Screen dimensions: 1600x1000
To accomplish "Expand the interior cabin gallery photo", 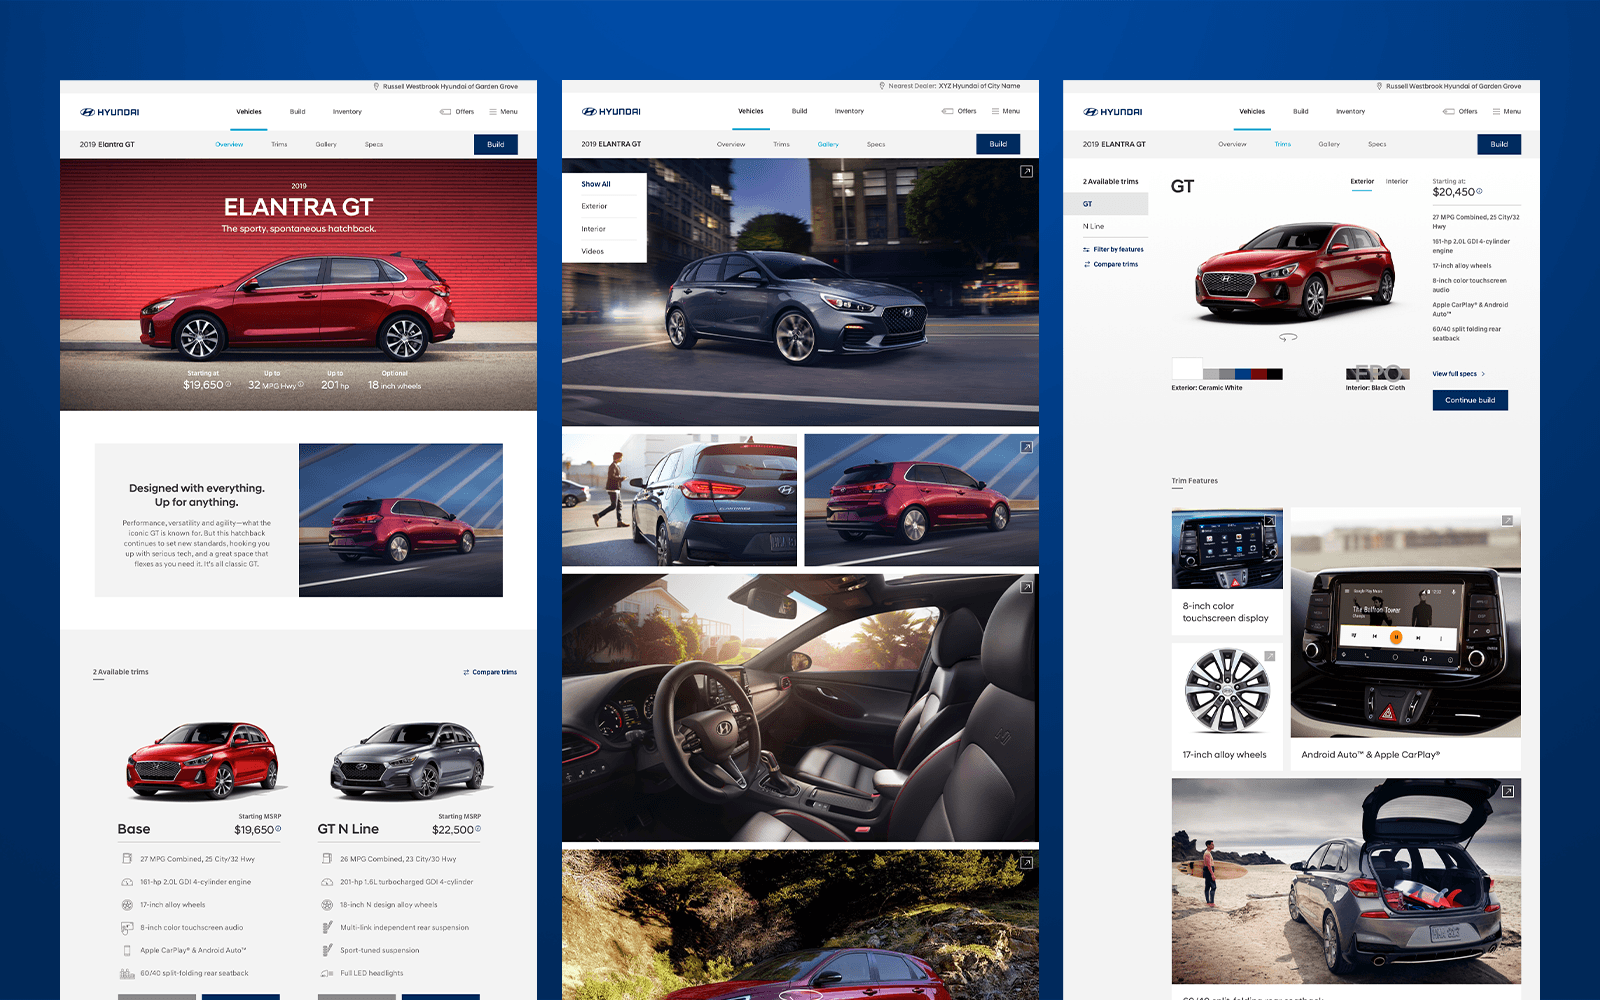I will coord(1026,587).
